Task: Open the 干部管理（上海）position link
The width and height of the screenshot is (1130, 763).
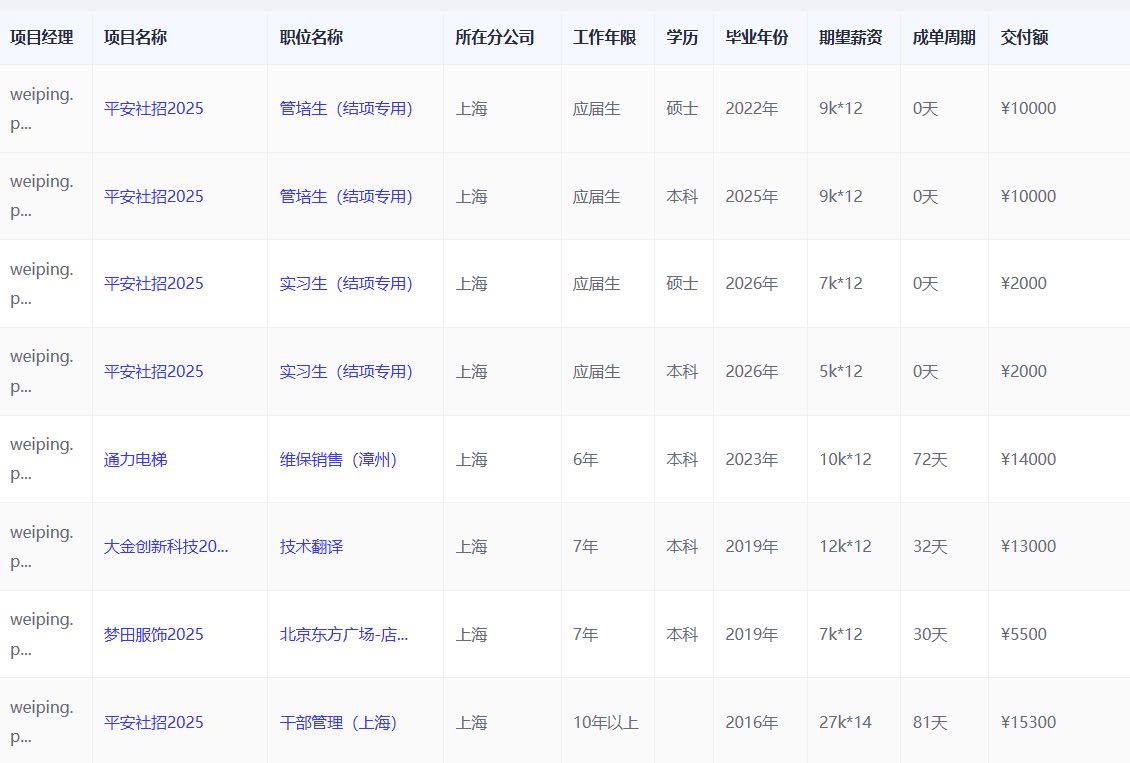Action: (x=338, y=722)
